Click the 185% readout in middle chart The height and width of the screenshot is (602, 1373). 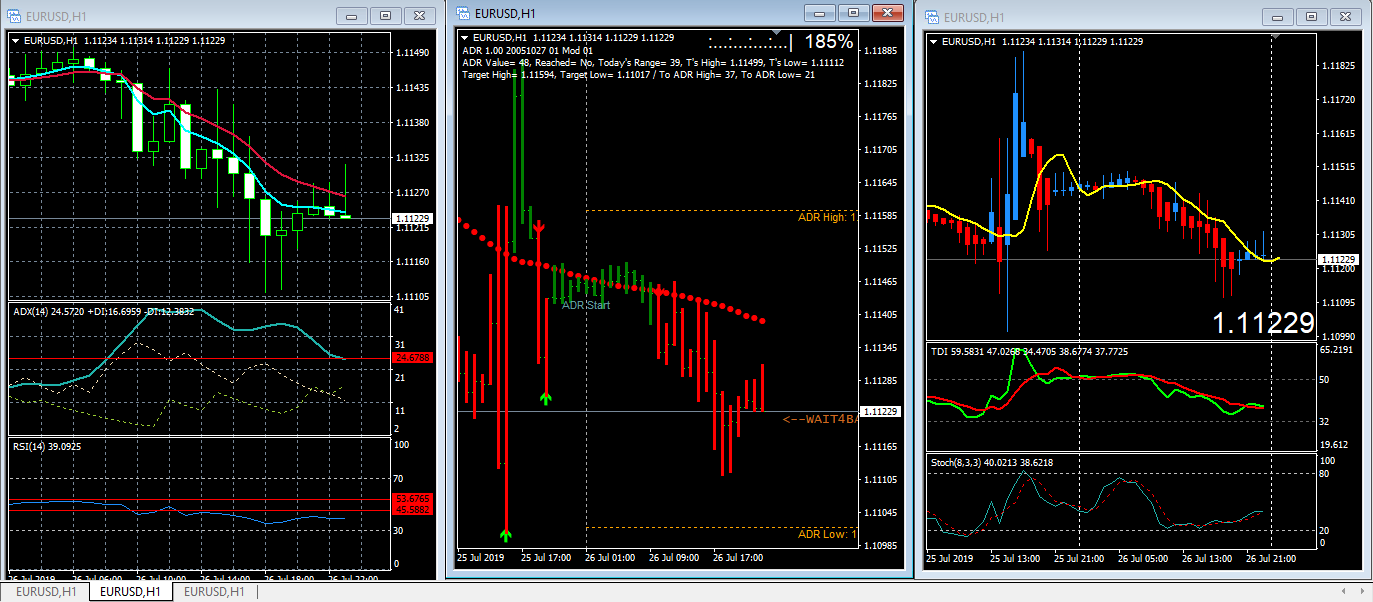(829, 42)
